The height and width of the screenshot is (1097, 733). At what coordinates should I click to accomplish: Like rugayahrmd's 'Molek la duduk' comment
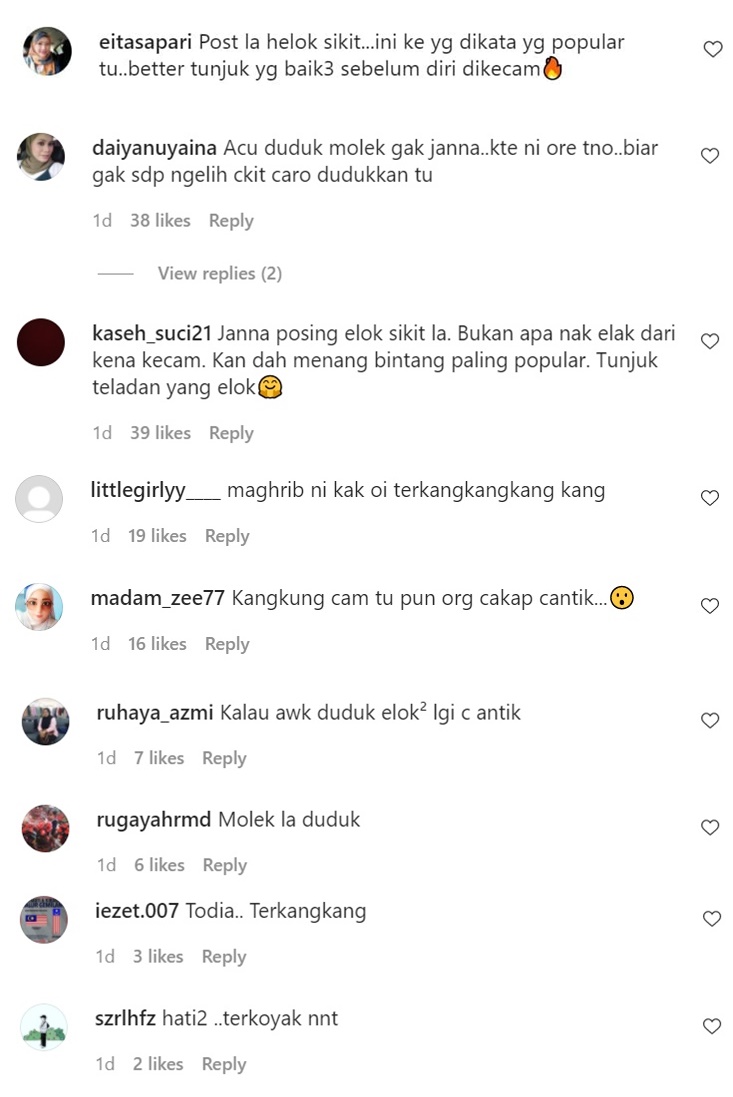click(x=710, y=828)
